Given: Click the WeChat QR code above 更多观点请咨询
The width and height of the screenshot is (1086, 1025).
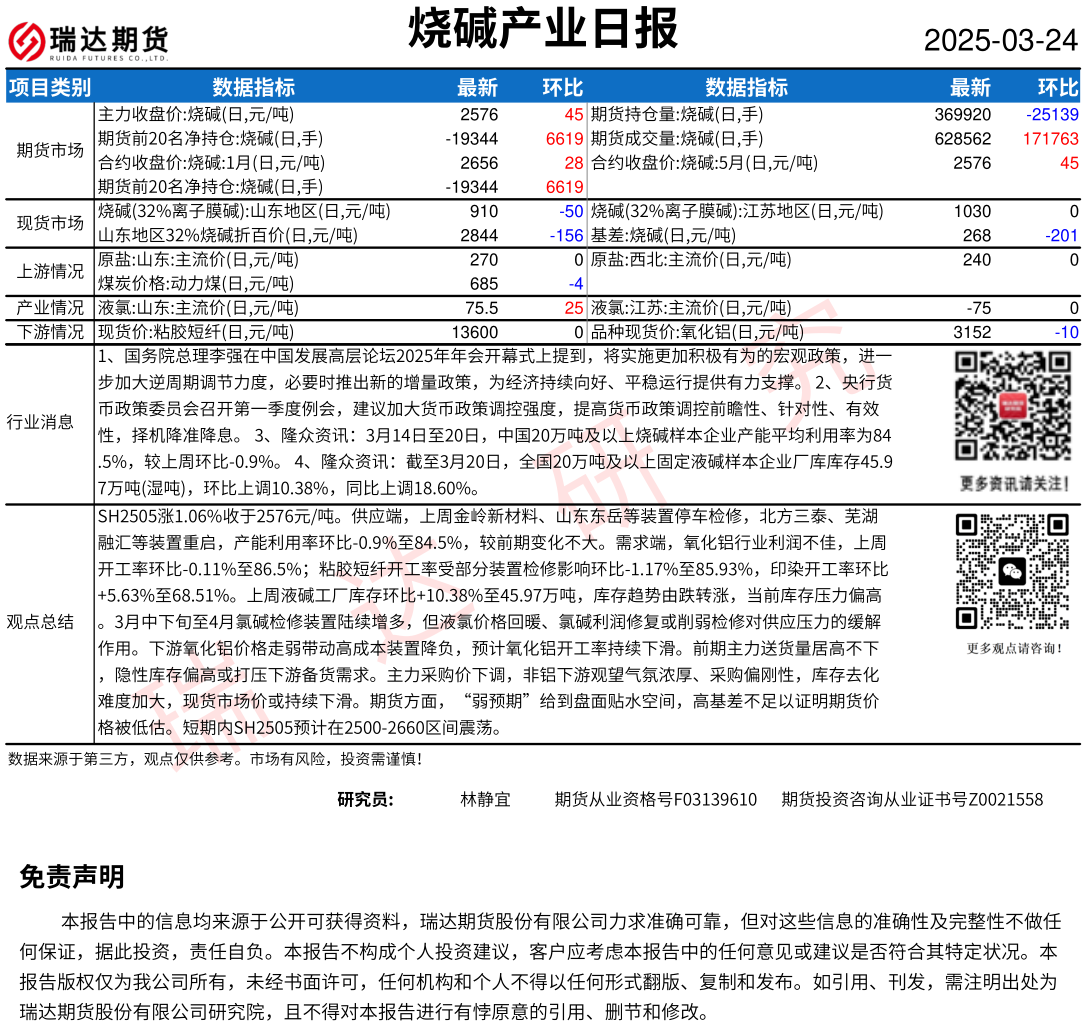Looking at the screenshot, I should point(1009,571).
